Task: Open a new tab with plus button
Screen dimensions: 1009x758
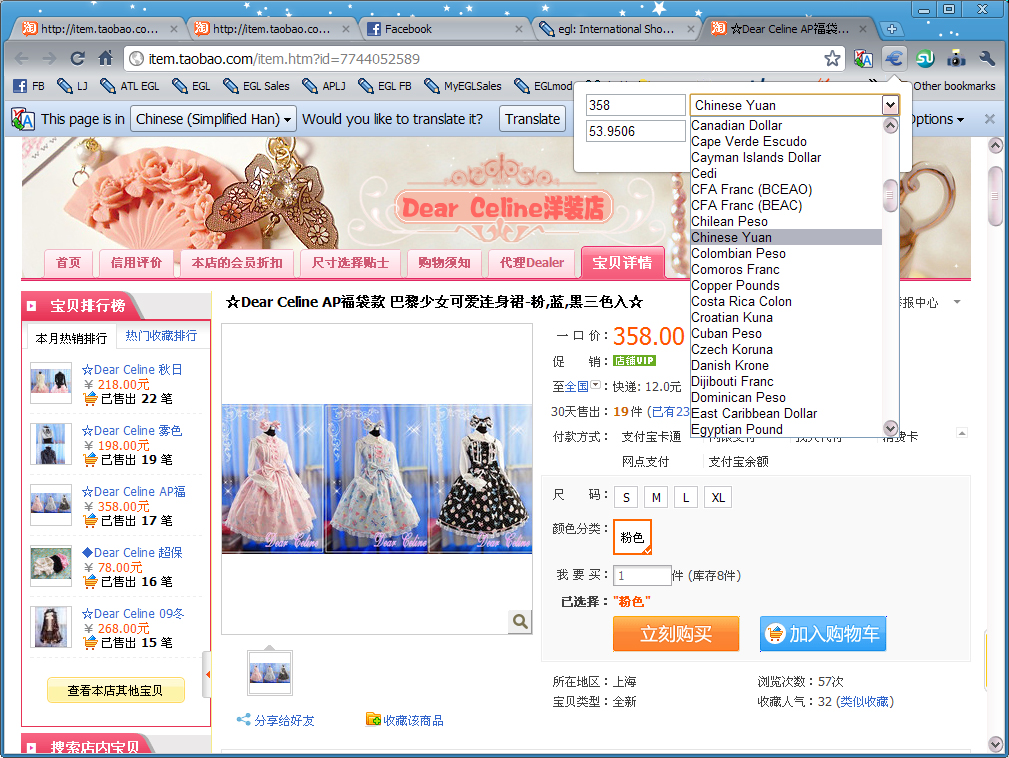Action: [x=892, y=29]
